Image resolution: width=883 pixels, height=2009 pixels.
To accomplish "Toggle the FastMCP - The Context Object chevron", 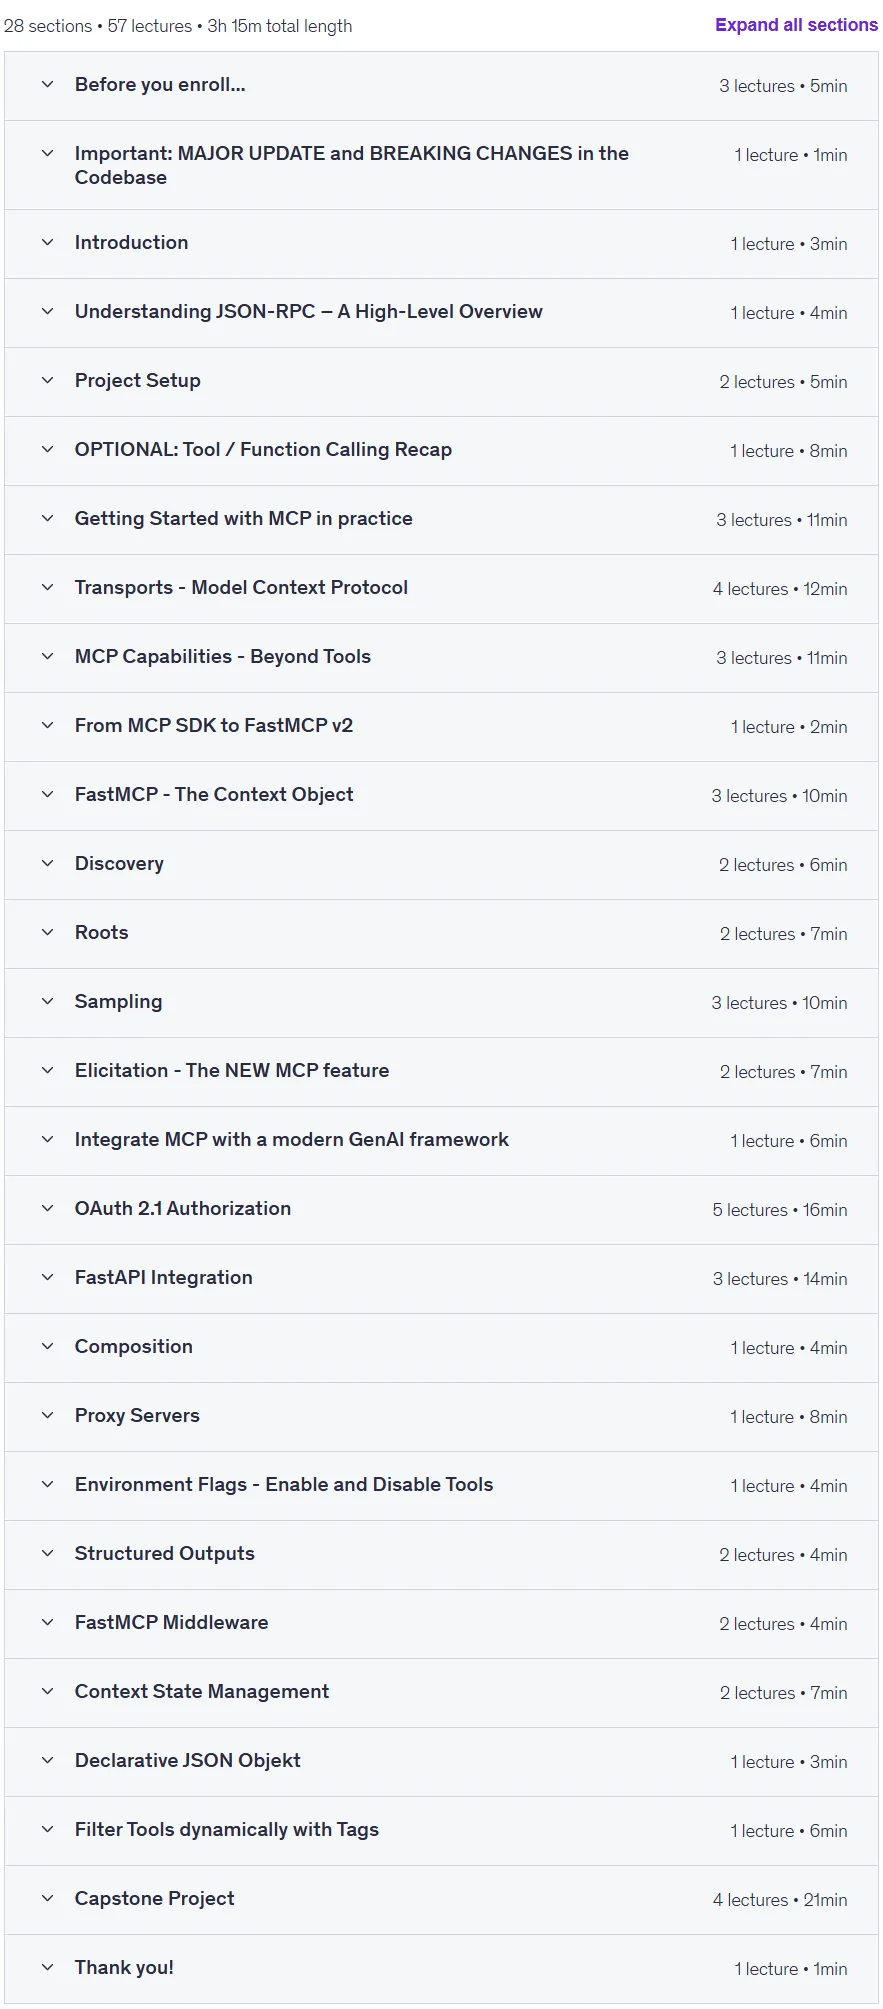I will 47,795.
